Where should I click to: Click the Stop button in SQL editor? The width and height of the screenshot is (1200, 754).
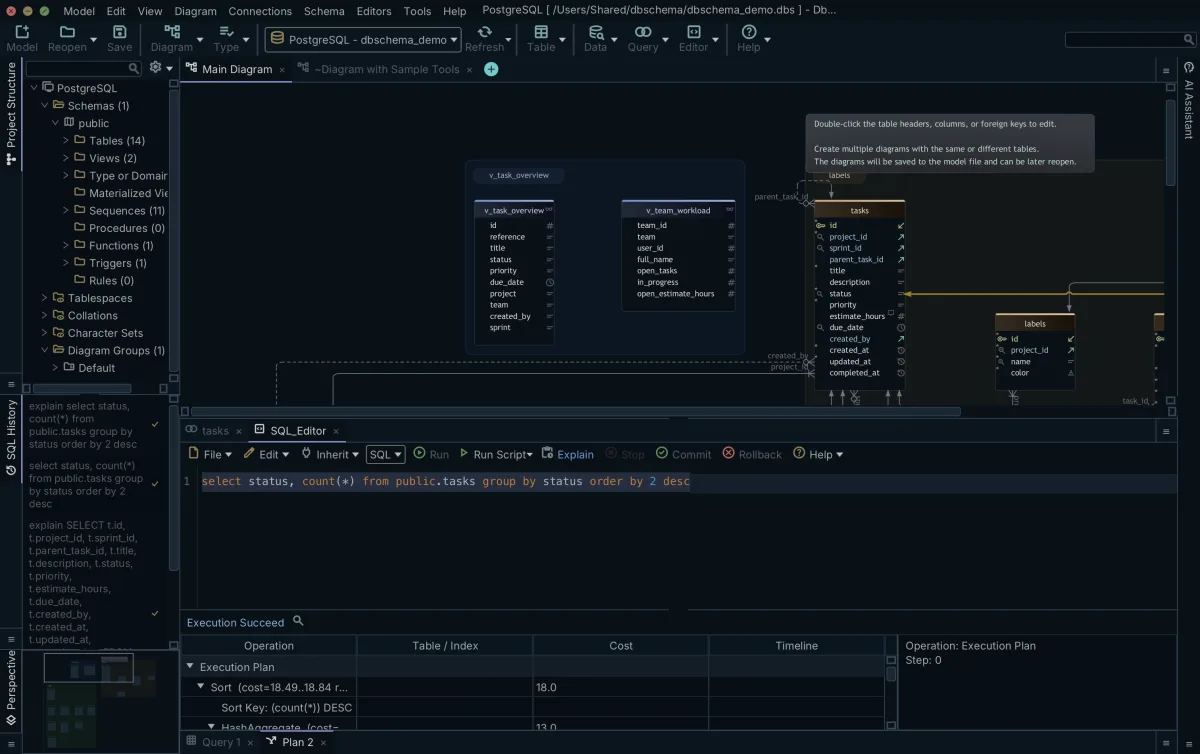(625, 454)
